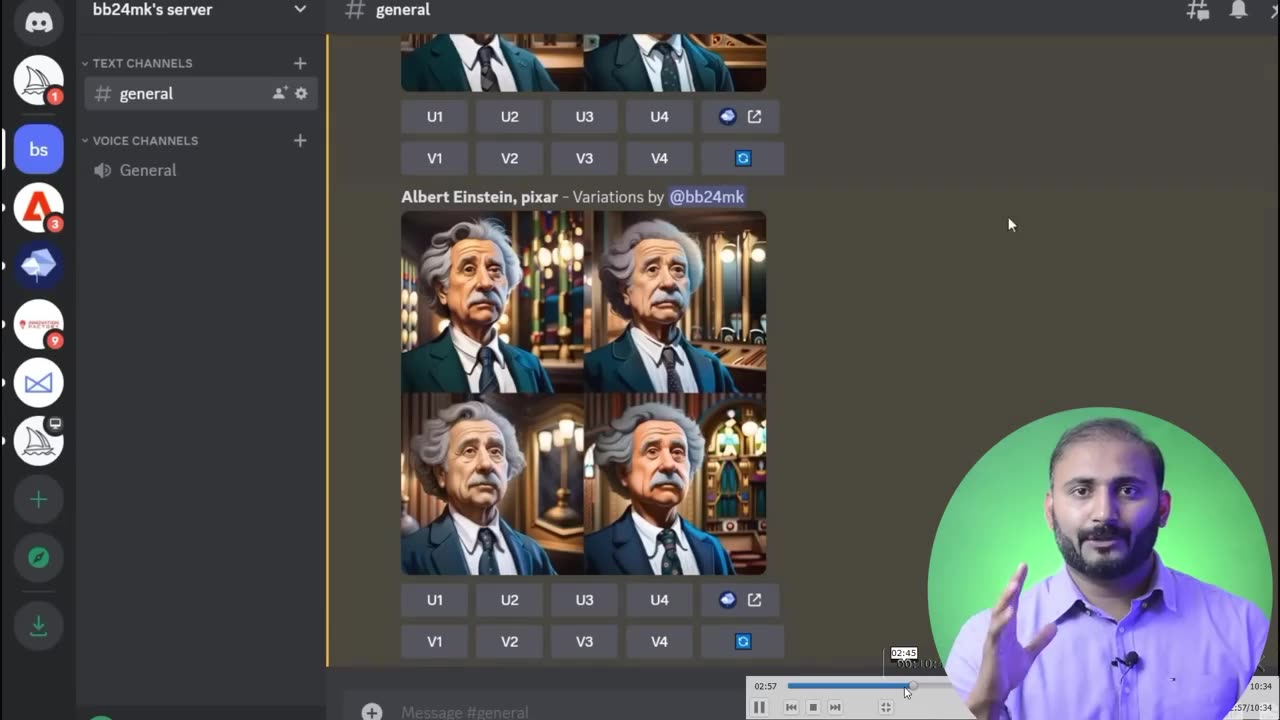Open bottom-left Einstein image in Variations grid
Viewport: 1280px width, 720px height.
[x=492, y=484]
